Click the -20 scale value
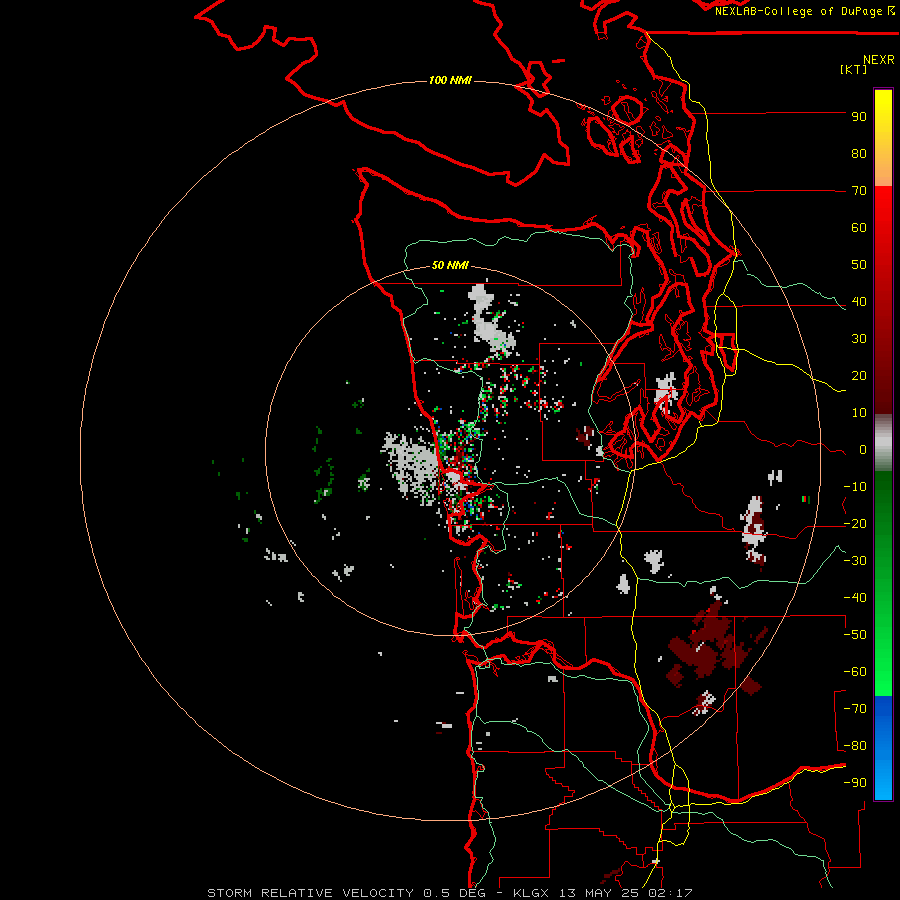Screen dimensions: 900x900 pyautogui.click(x=855, y=524)
